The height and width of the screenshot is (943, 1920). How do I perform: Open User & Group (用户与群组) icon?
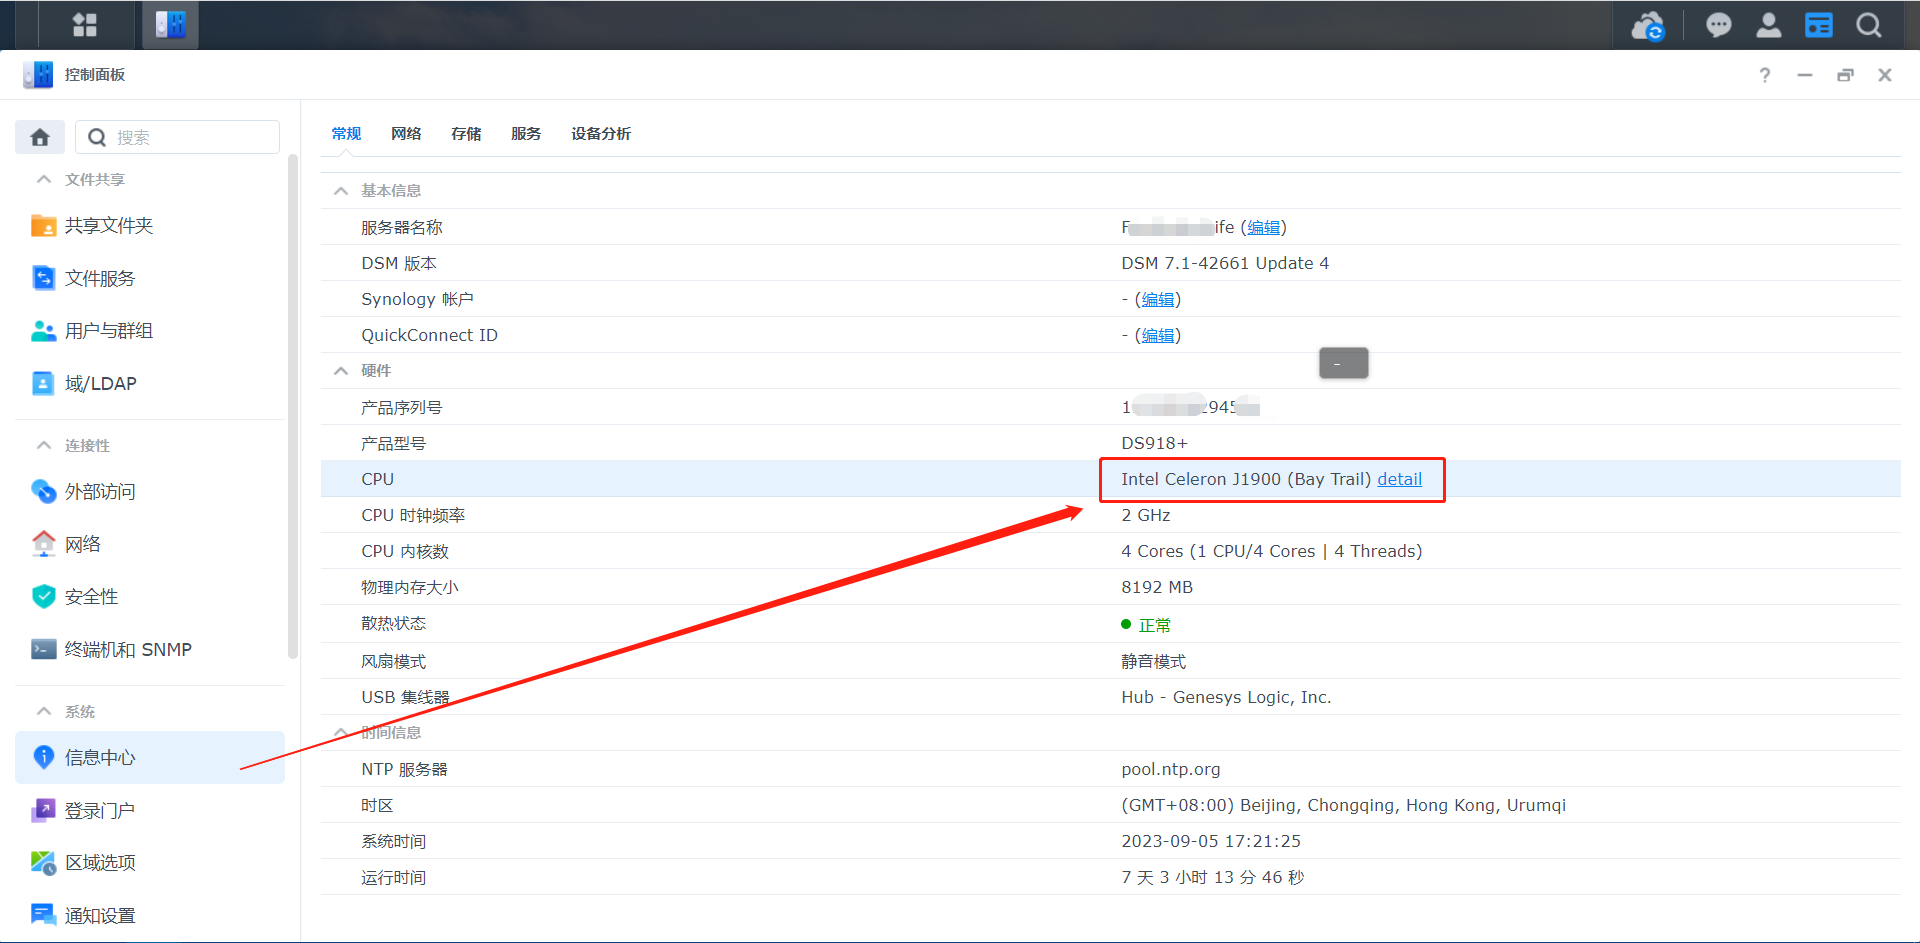[44, 331]
